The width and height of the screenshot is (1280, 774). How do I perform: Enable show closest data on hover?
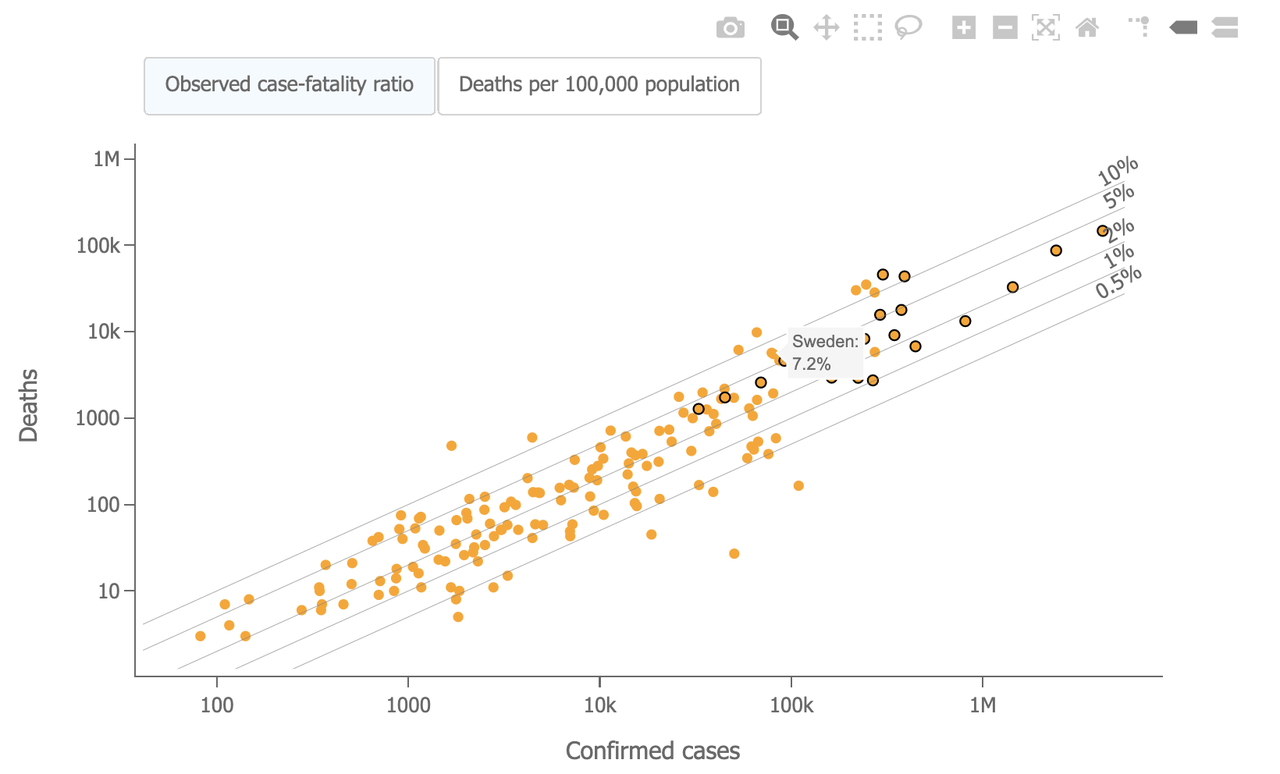pos(1184,28)
